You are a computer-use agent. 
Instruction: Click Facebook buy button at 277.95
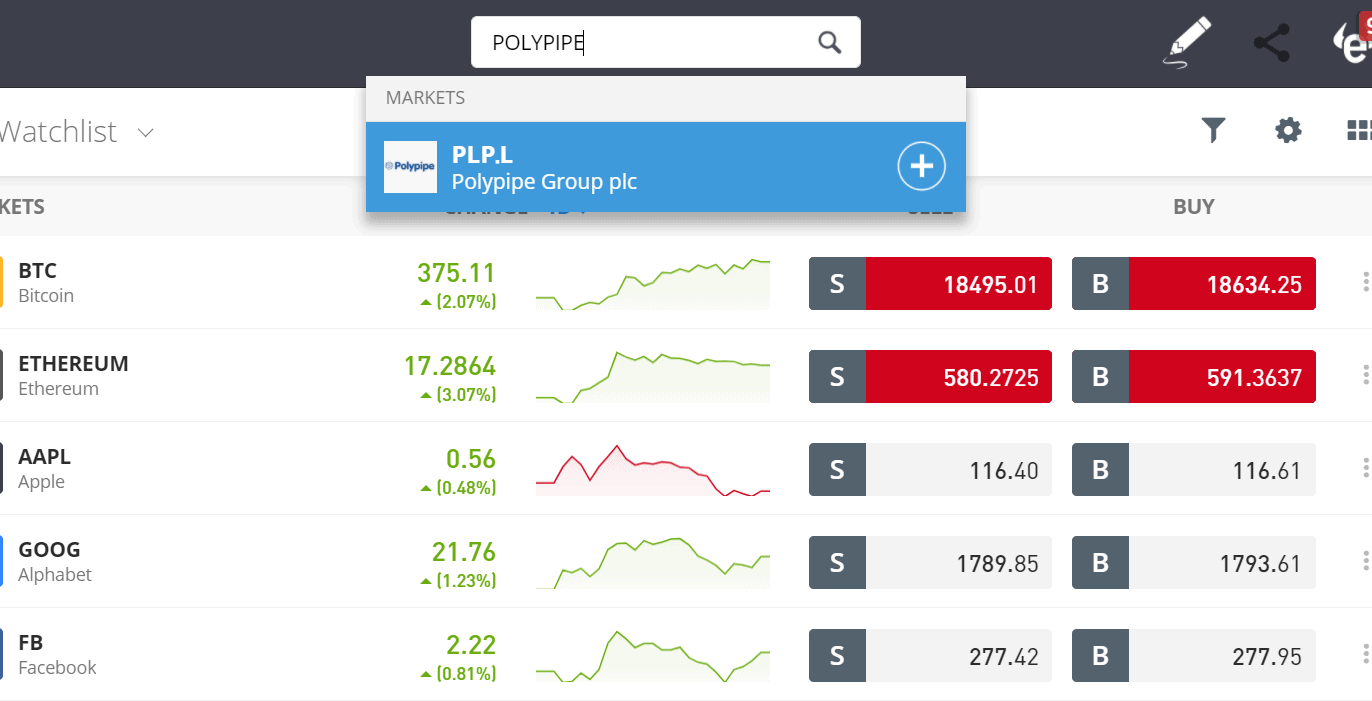click(1194, 655)
